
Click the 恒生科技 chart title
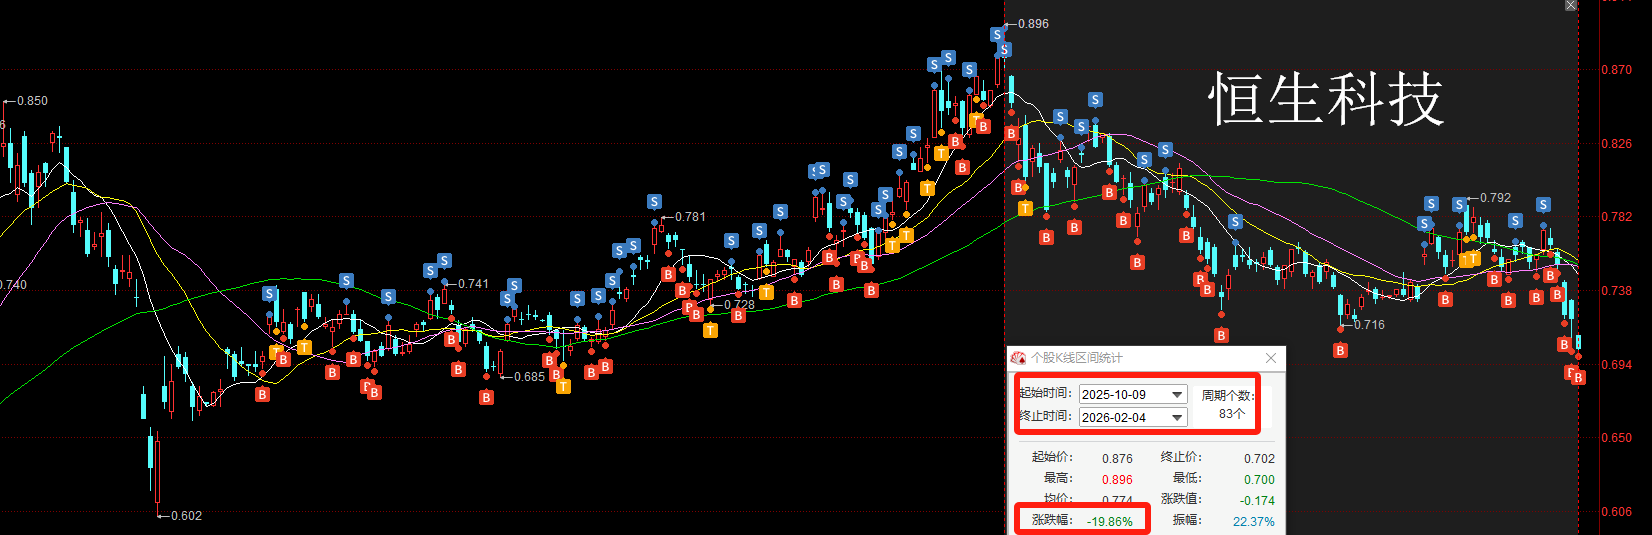pyautogui.click(x=1326, y=99)
